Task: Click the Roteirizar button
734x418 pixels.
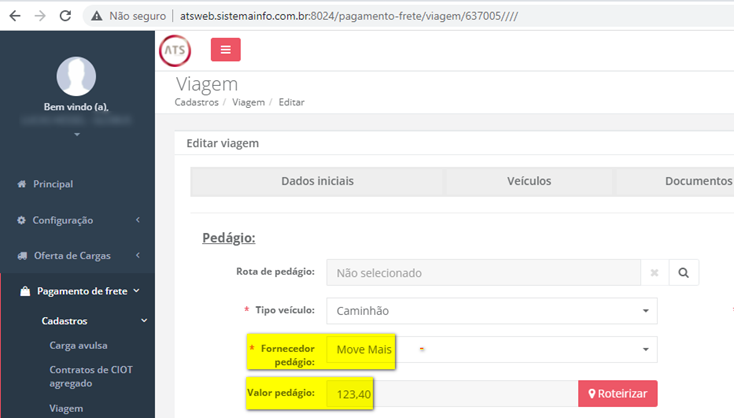Action: point(618,394)
